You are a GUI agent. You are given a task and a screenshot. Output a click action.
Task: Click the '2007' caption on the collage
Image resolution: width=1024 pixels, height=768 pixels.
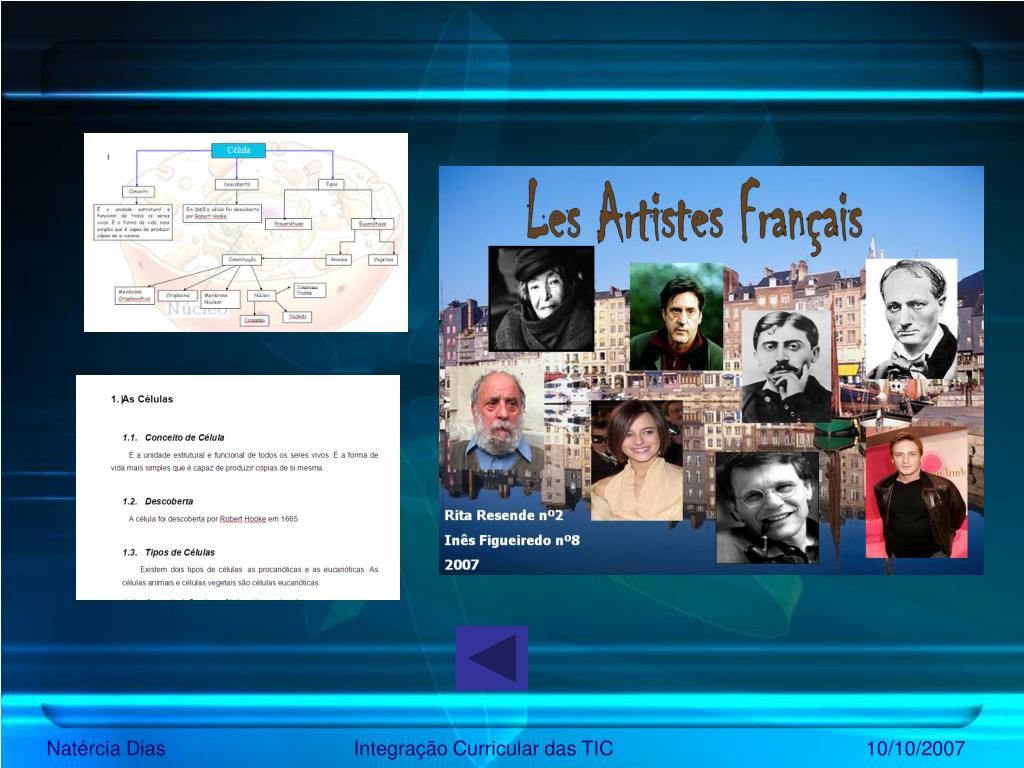pos(462,565)
